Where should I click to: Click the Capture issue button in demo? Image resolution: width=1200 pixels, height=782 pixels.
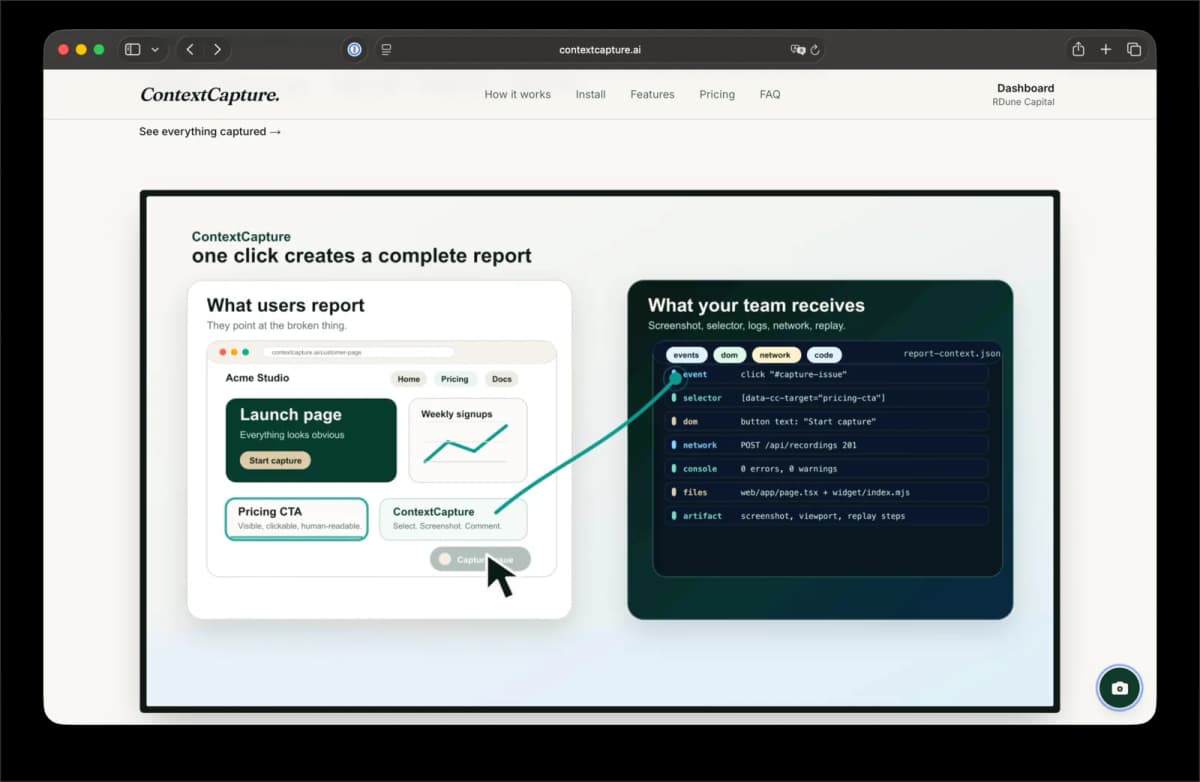coord(480,559)
